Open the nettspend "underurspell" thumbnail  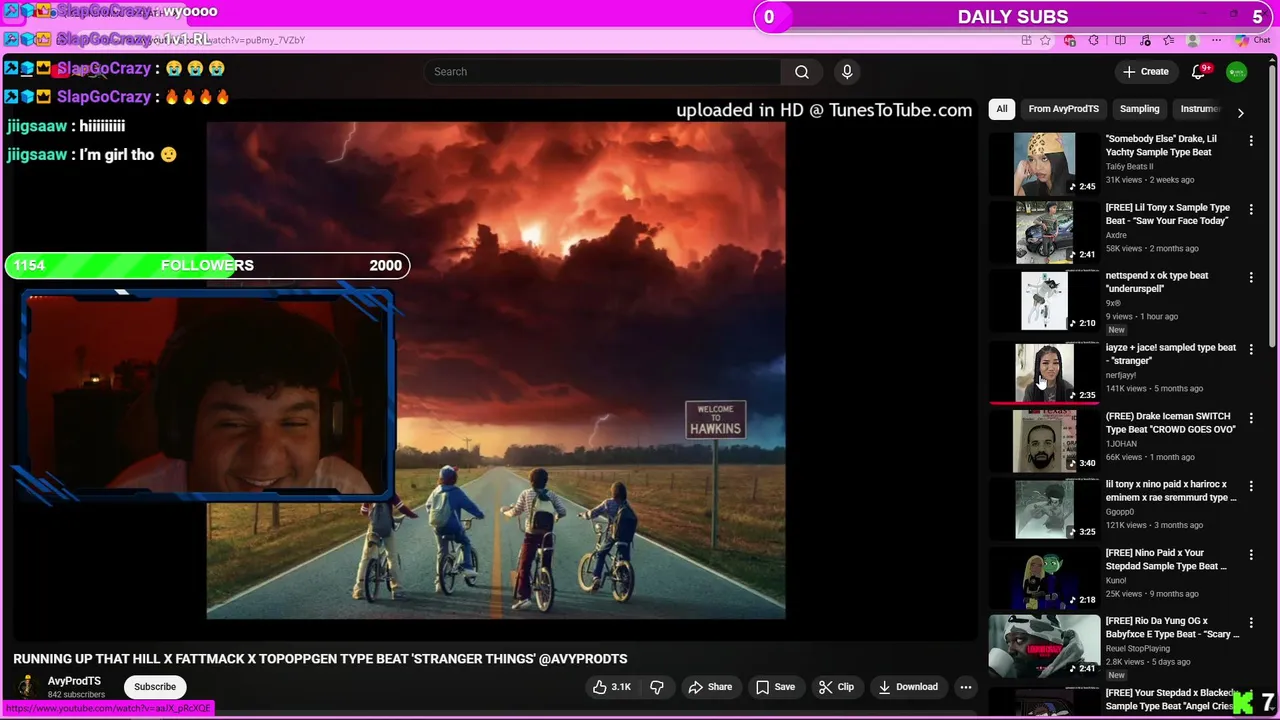point(1044,300)
